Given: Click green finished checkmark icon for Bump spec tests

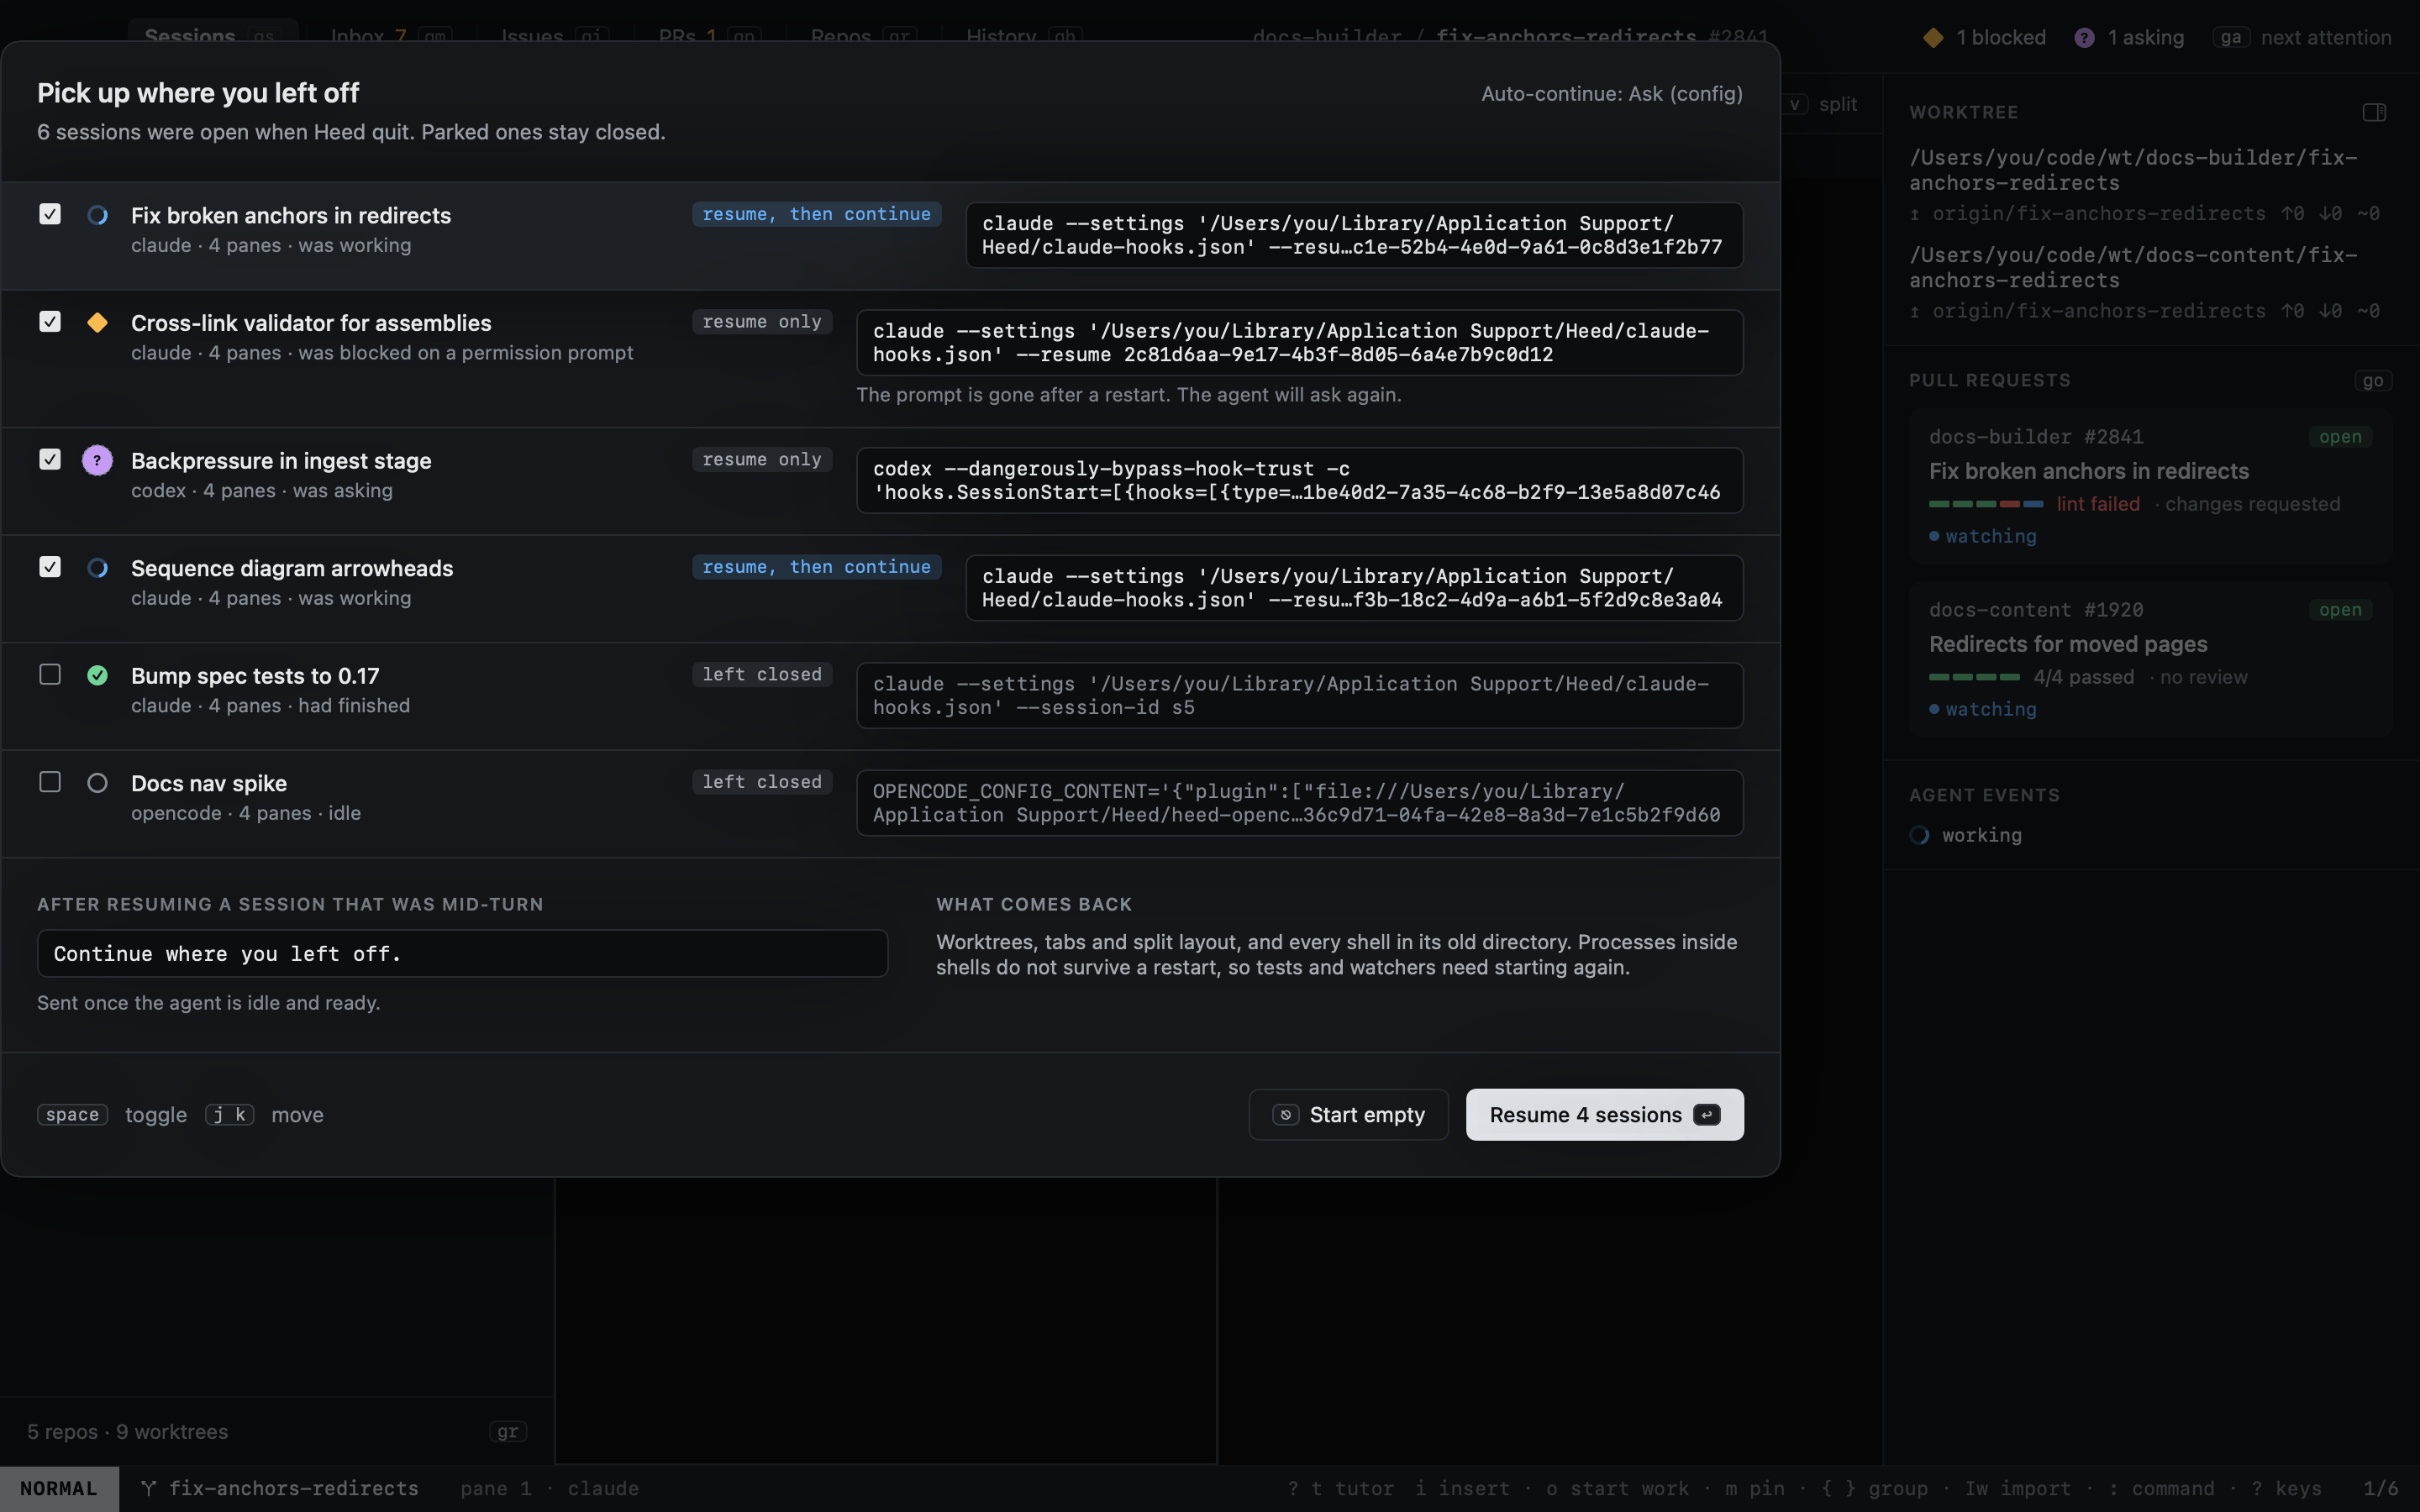Looking at the screenshot, I should point(97,675).
